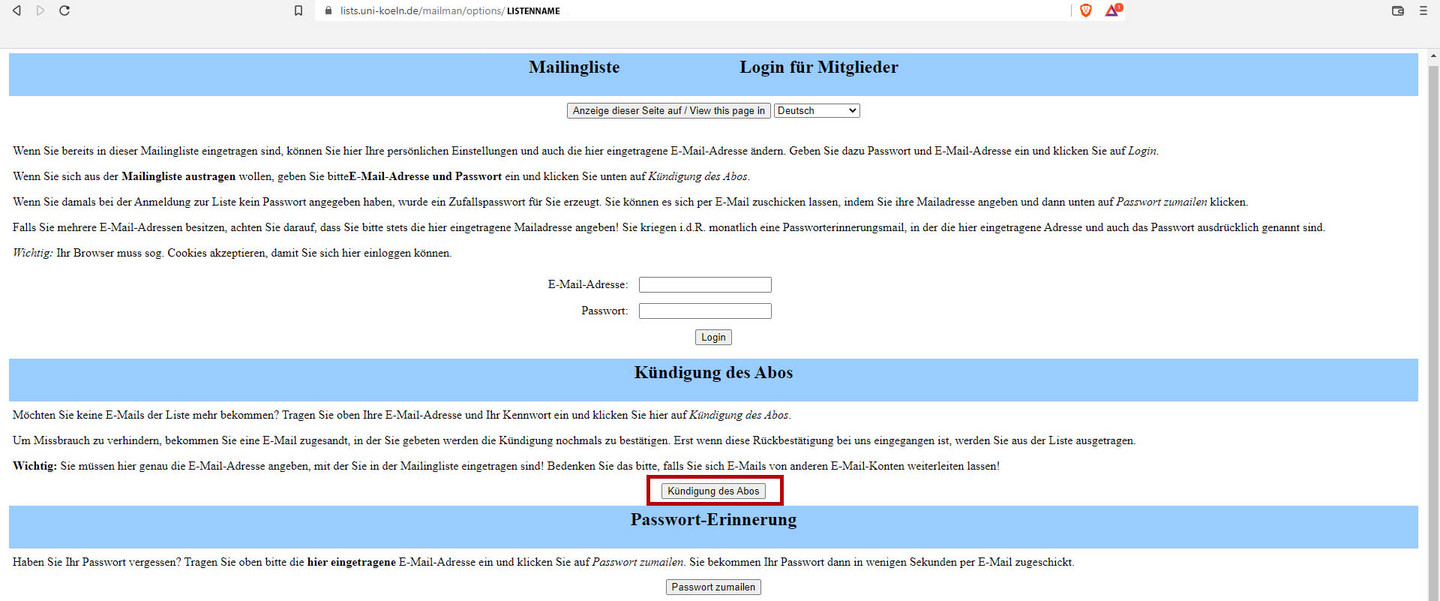Click the 'E-Mail-Adresse:' label

click(x=588, y=285)
